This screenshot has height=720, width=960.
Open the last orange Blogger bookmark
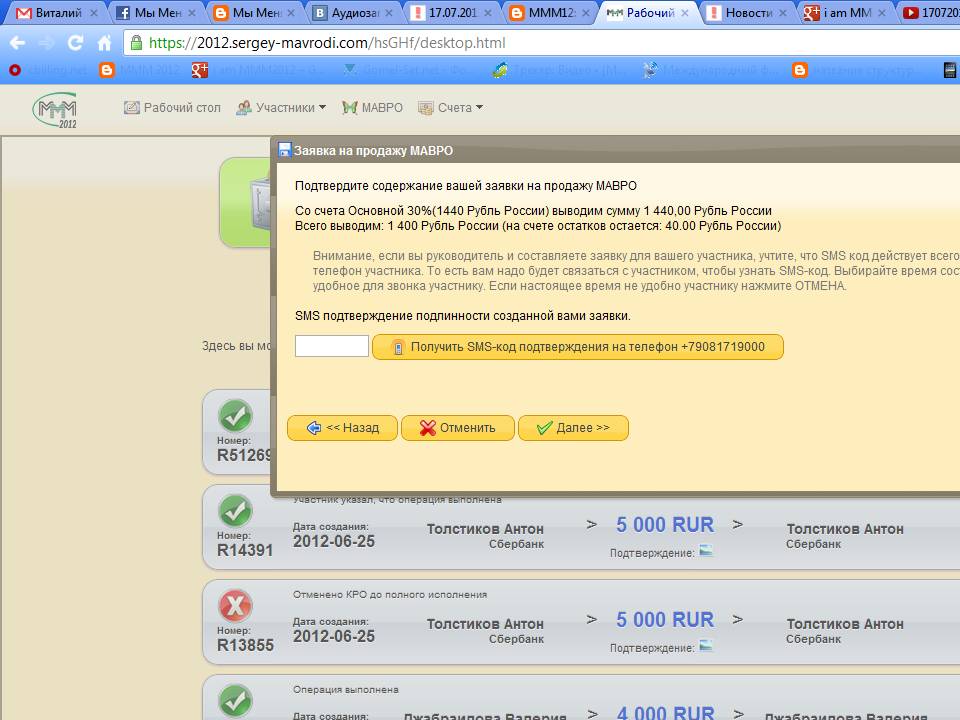click(800, 70)
